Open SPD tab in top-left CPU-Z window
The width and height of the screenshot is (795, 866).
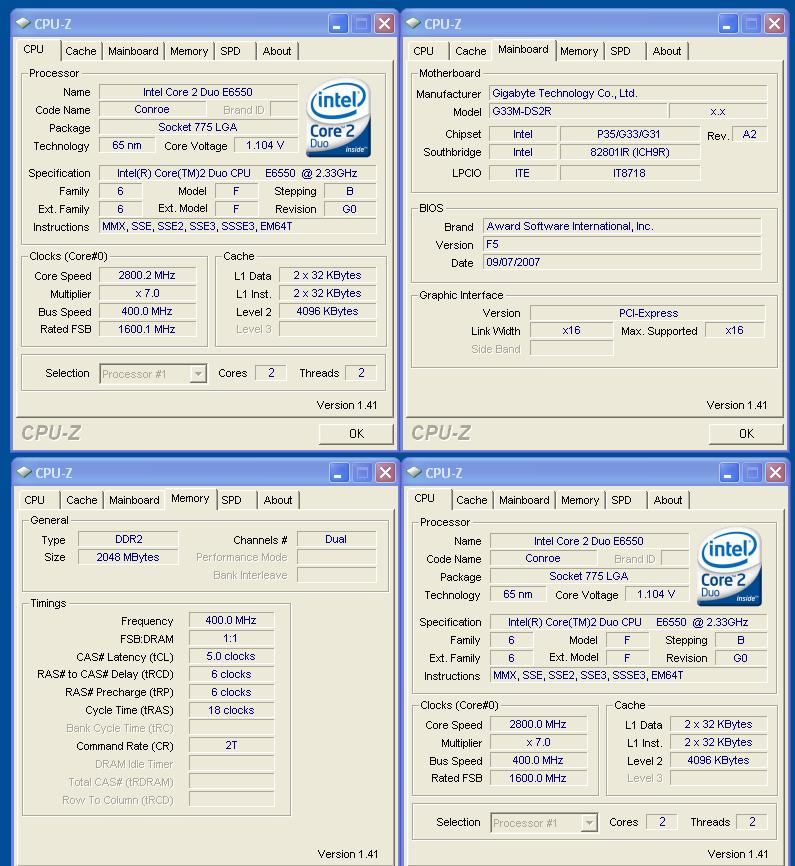(230, 51)
